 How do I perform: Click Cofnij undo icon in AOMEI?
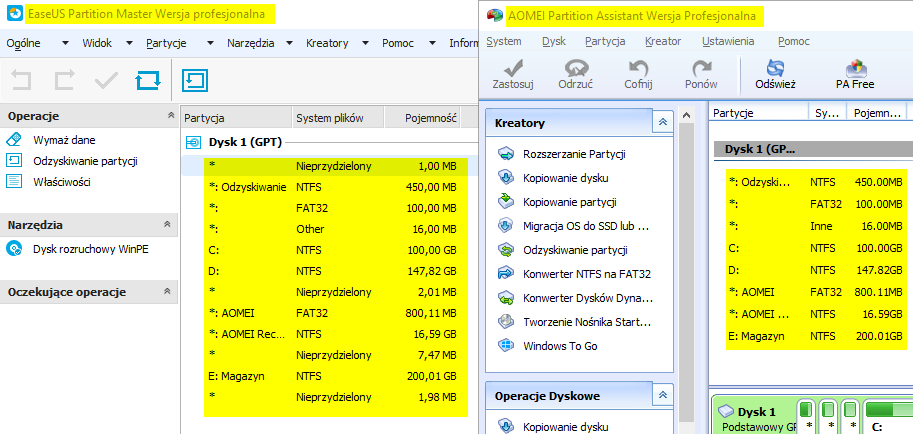point(638,69)
